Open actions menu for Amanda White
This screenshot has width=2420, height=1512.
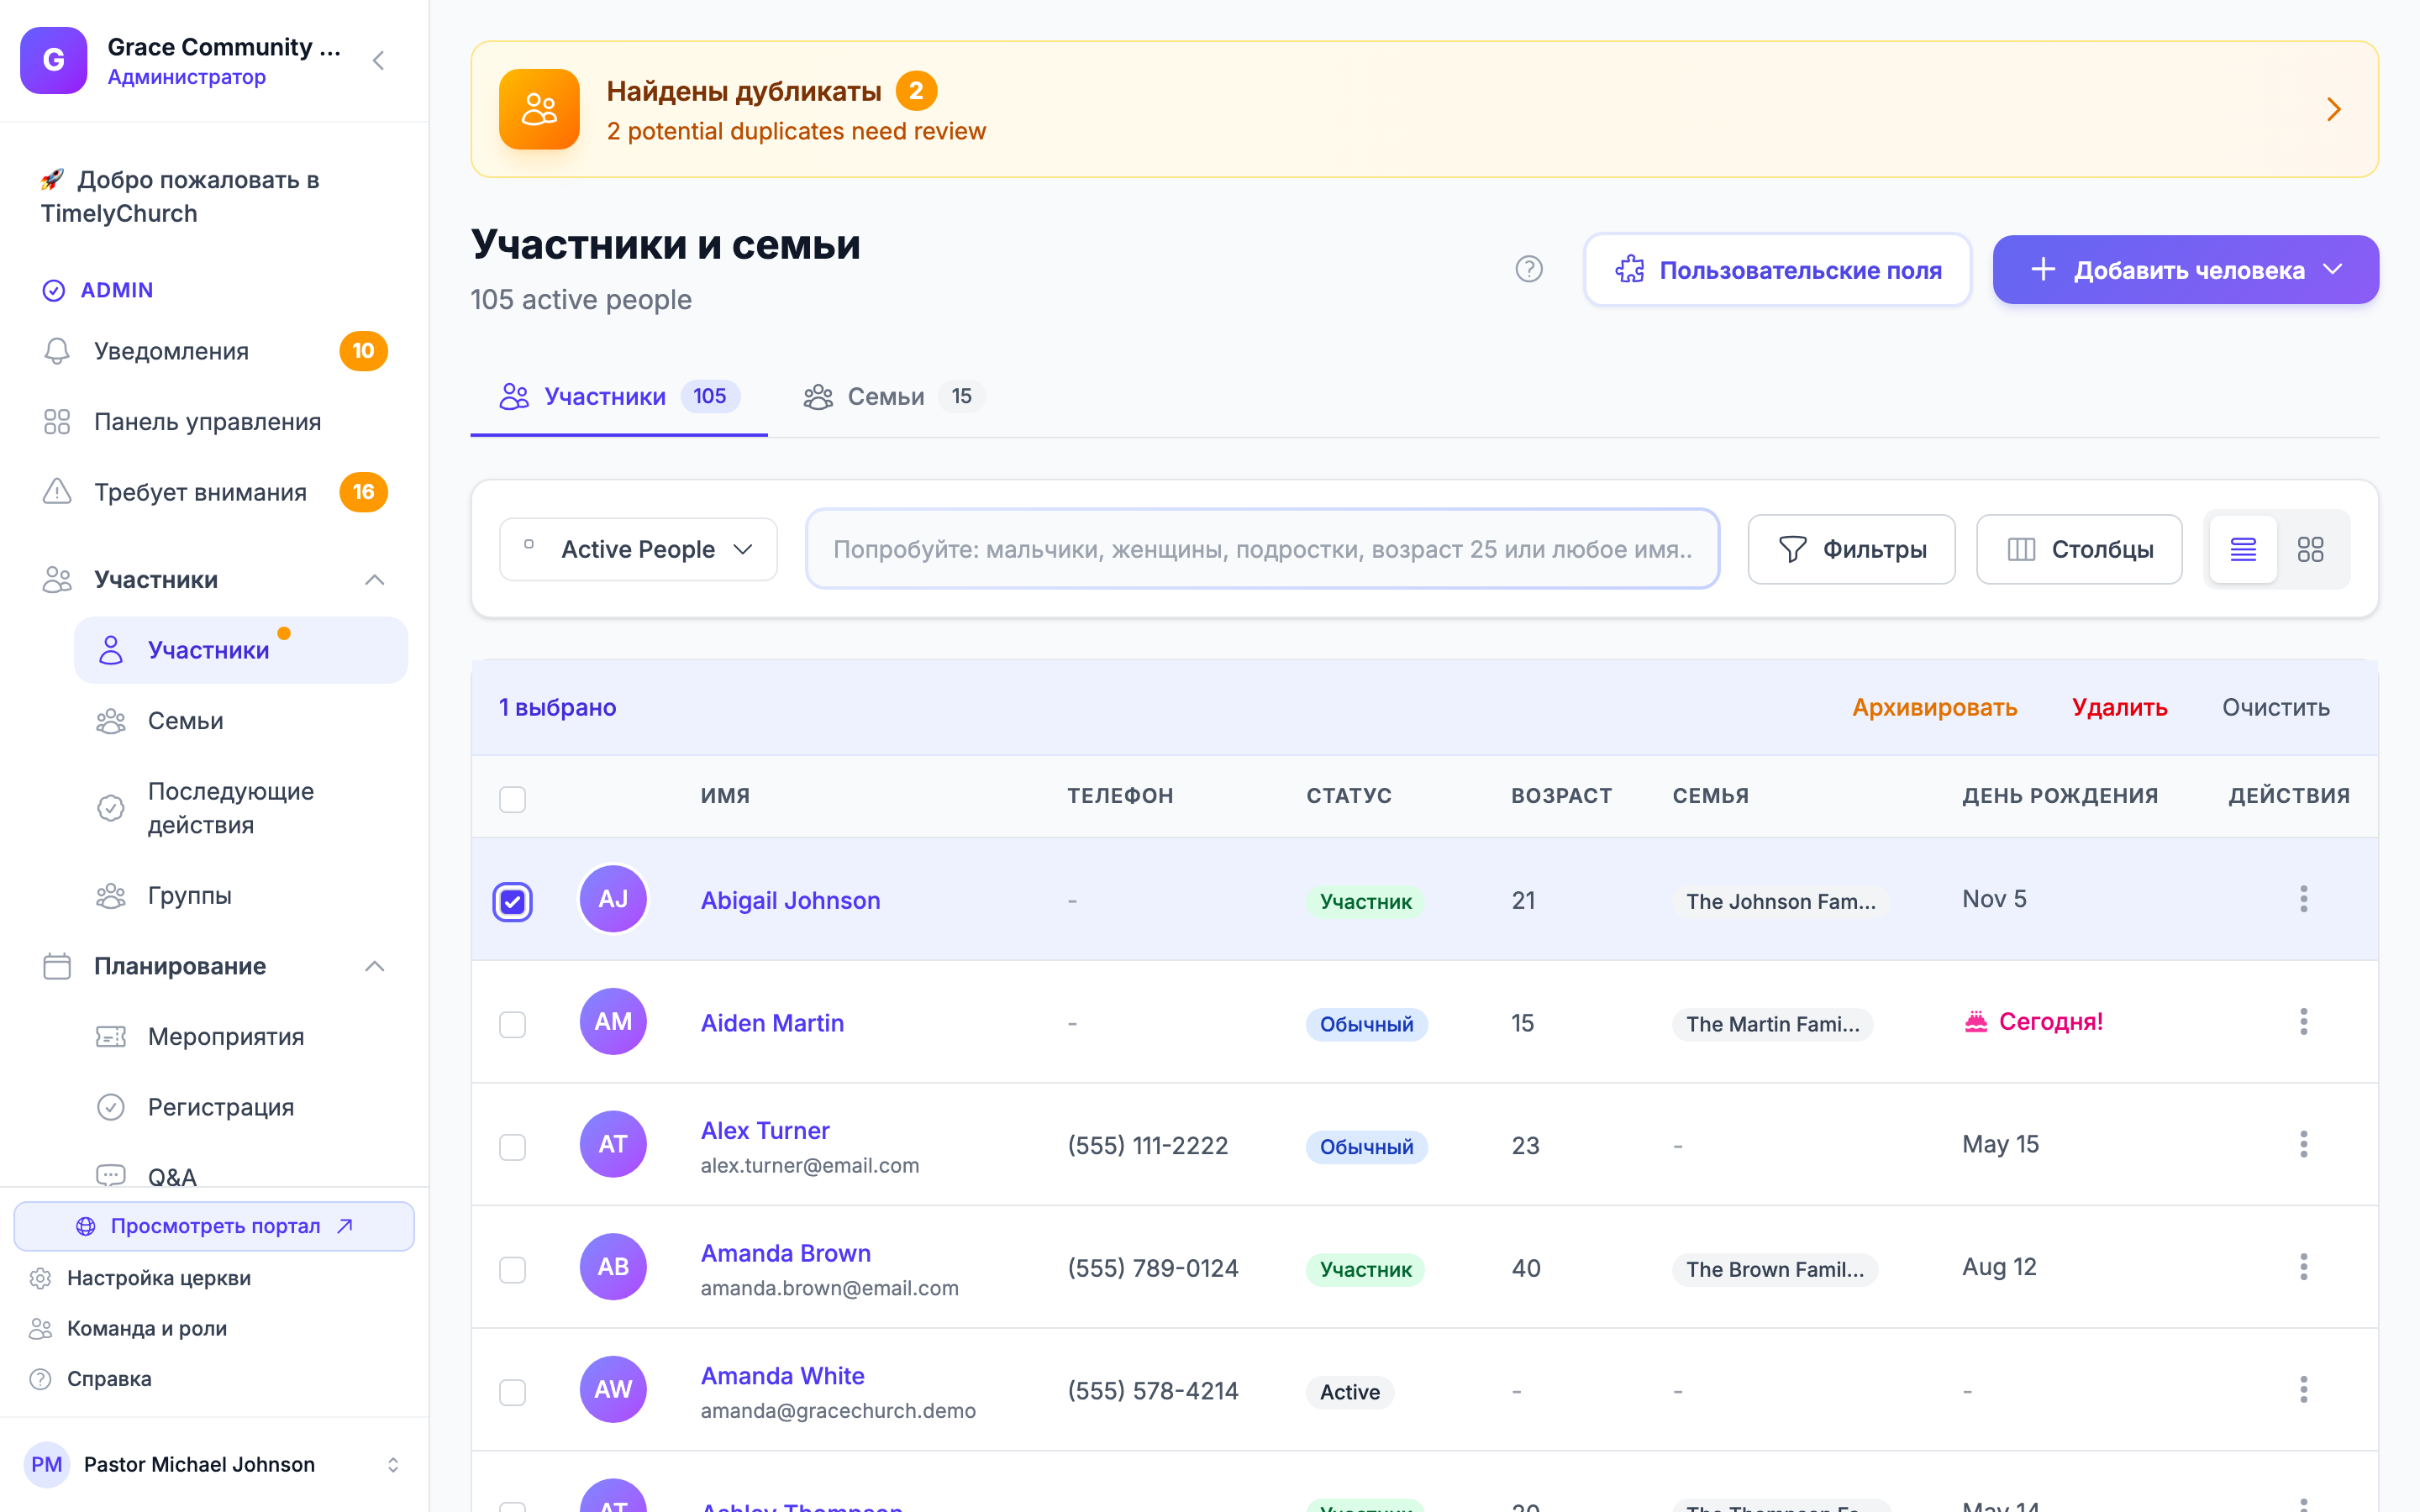click(x=2303, y=1390)
